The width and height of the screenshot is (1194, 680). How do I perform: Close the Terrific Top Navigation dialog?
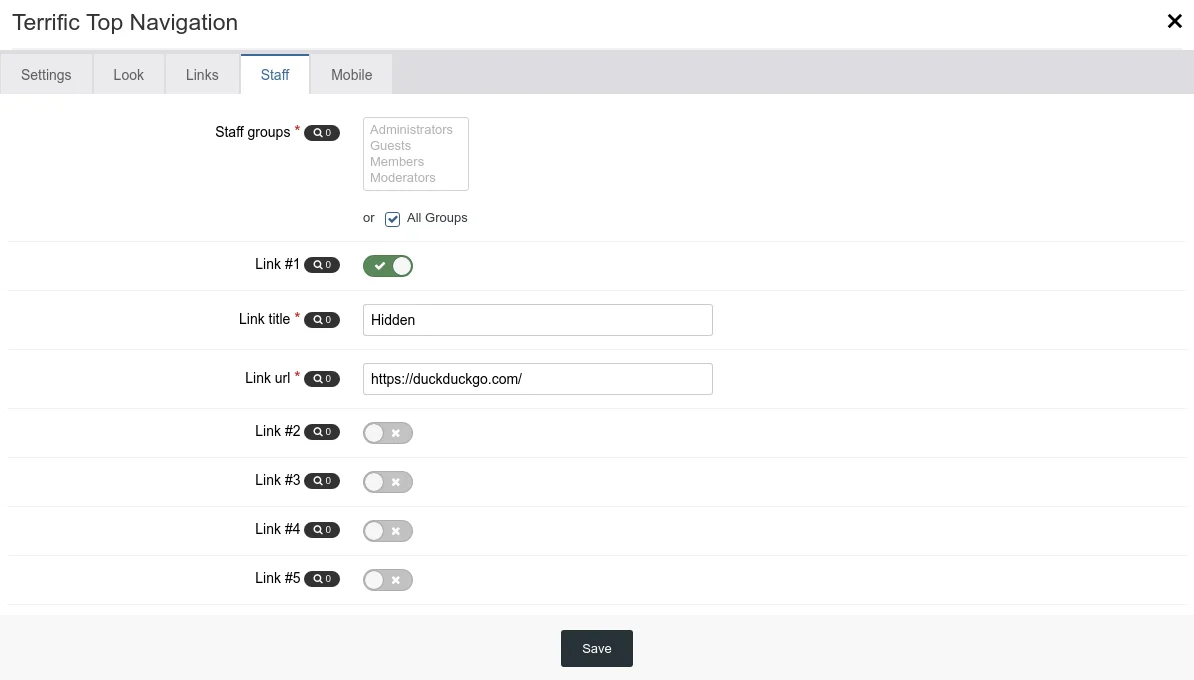pyautogui.click(x=1174, y=22)
